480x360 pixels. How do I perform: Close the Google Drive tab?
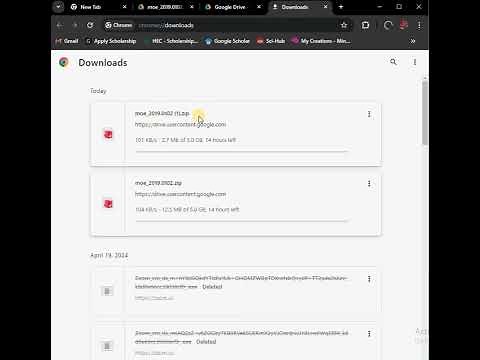point(259,7)
